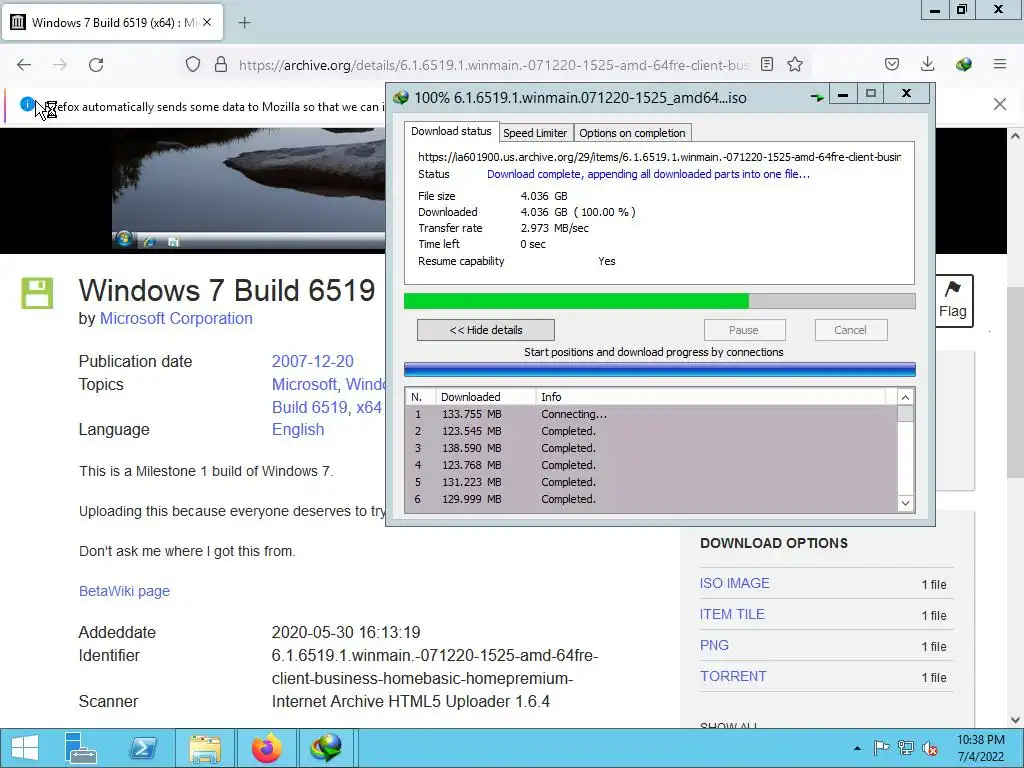Click the TORRENT download option
This screenshot has width=1024, height=768.
pos(733,676)
